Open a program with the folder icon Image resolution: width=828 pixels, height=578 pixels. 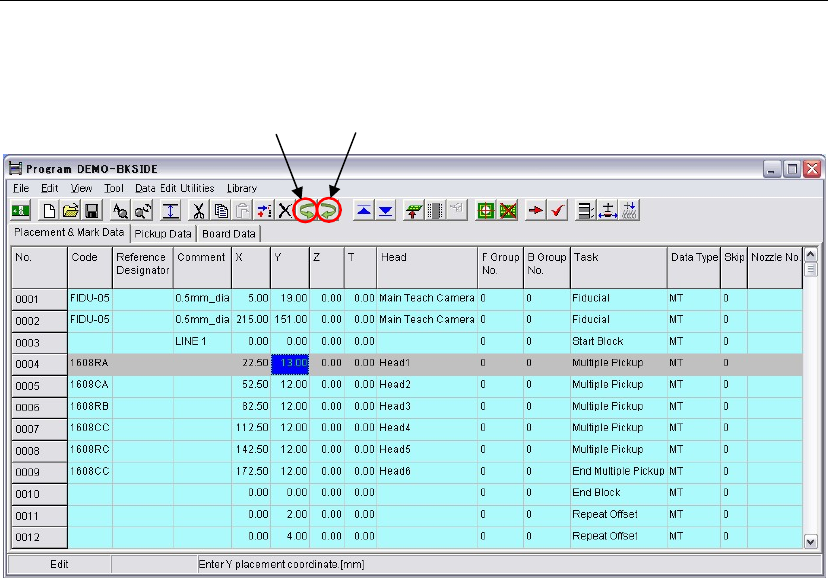click(x=70, y=211)
